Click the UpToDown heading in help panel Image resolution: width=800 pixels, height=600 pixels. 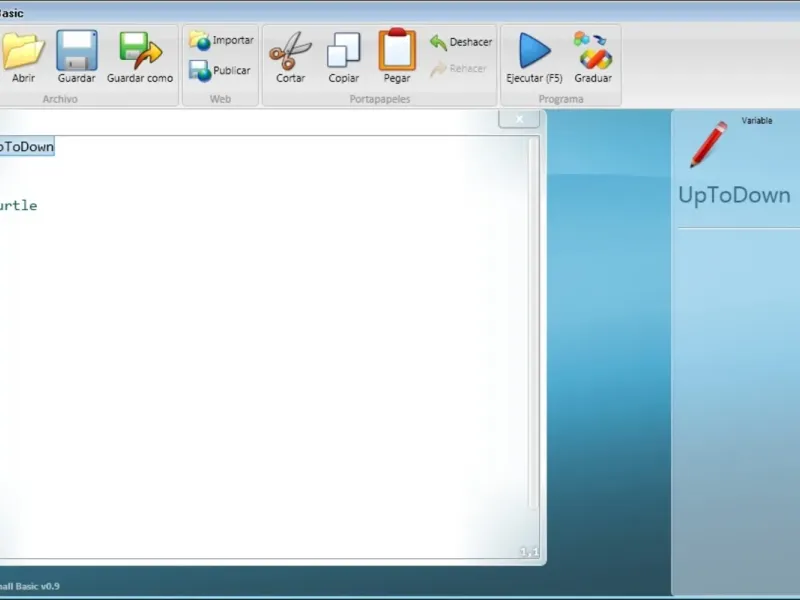tap(734, 195)
